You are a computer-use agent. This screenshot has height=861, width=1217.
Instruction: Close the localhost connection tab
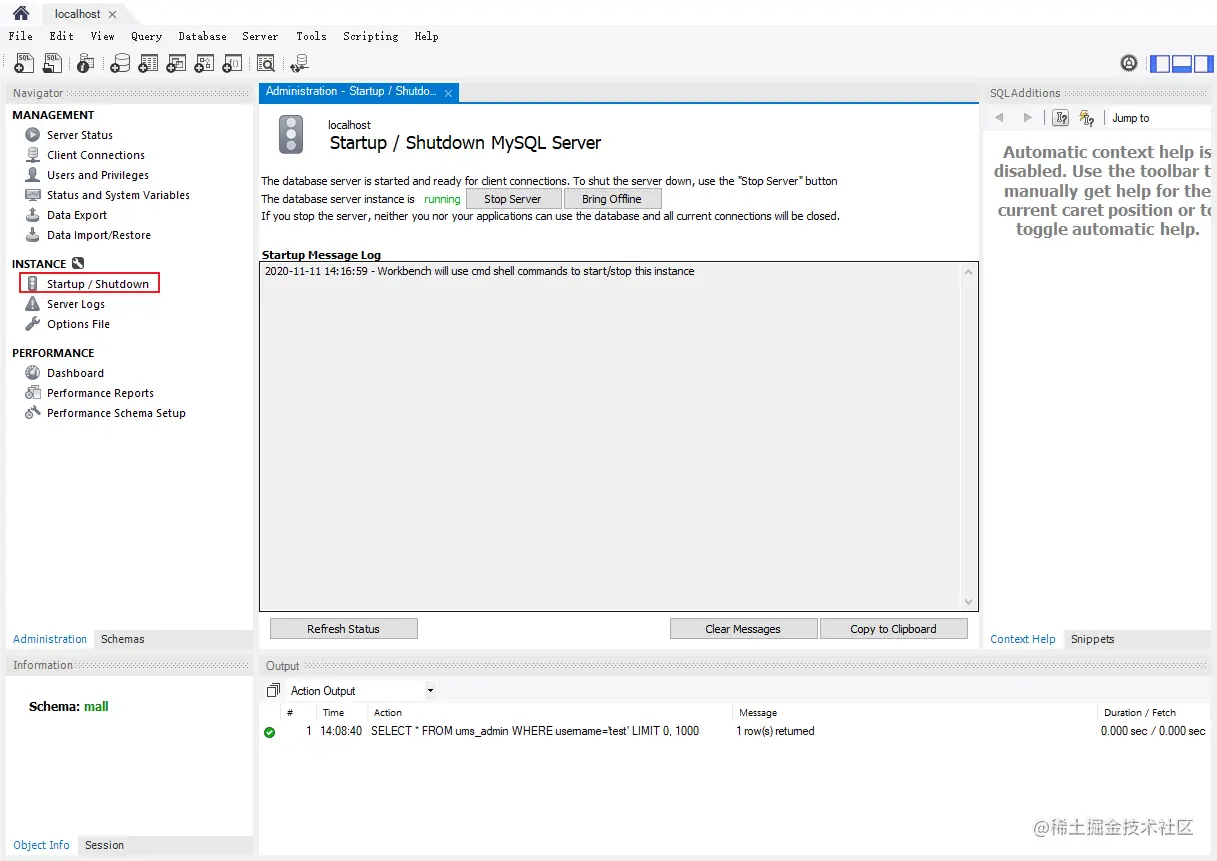click(x=112, y=15)
